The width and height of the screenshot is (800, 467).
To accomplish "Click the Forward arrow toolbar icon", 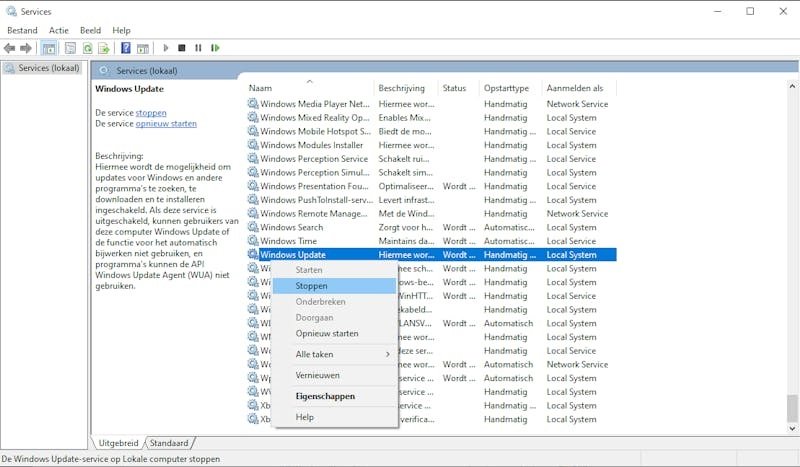I will coord(26,48).
